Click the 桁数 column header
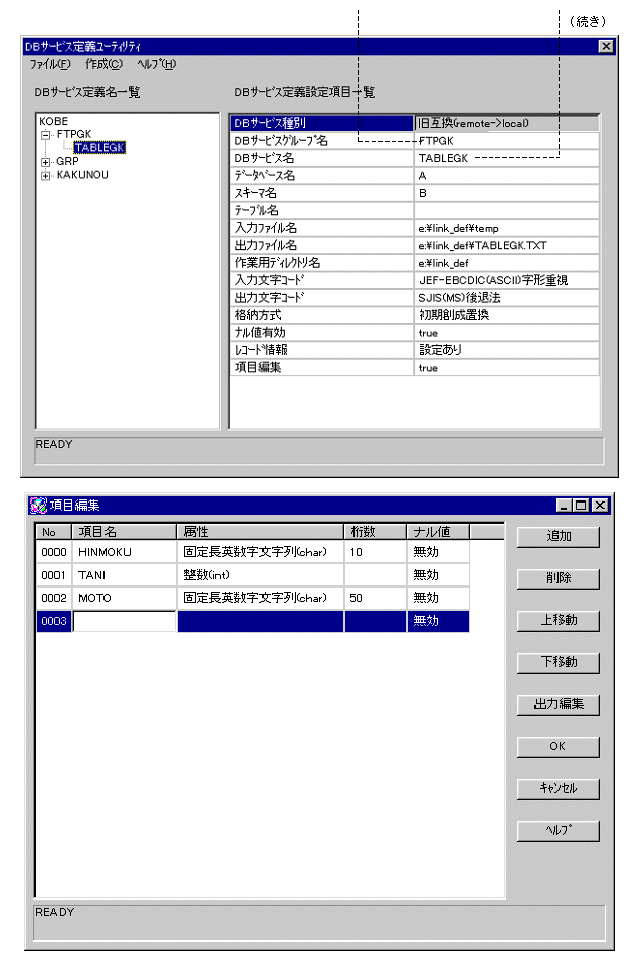 pyautogui.click(x=375, y=532)
